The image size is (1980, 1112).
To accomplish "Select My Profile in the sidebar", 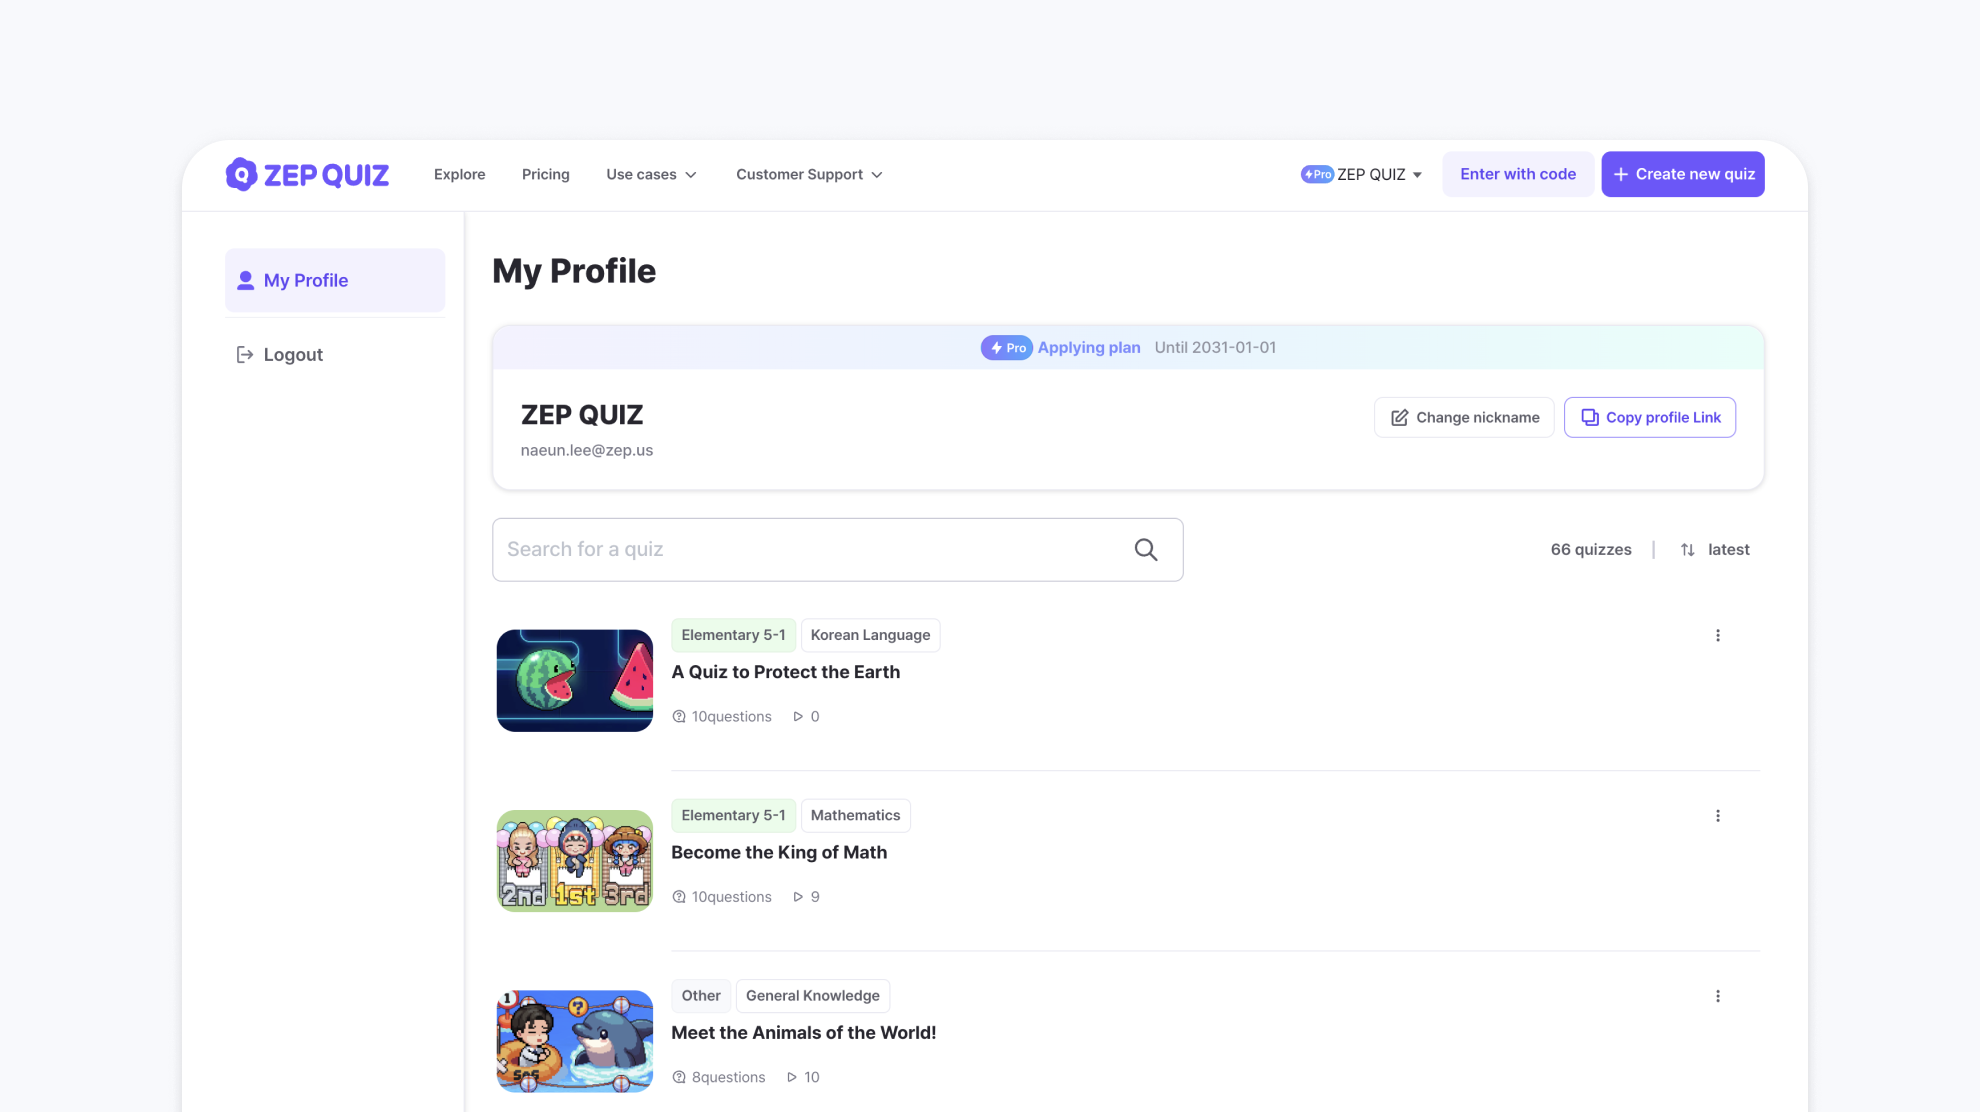I will pos(335,280).
